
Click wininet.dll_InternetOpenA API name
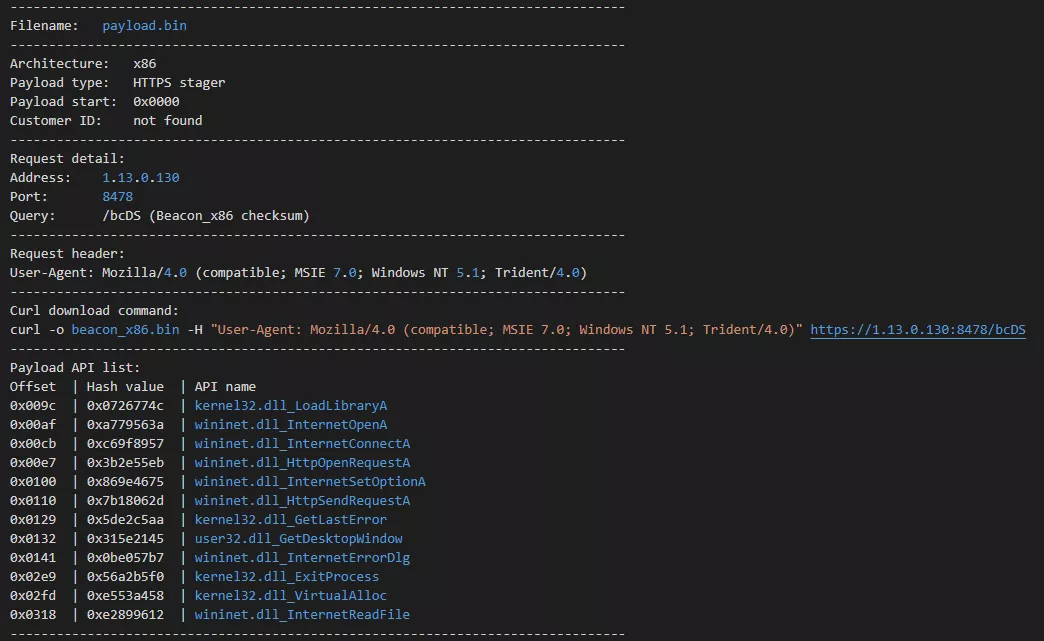click(x=290, y=425)
